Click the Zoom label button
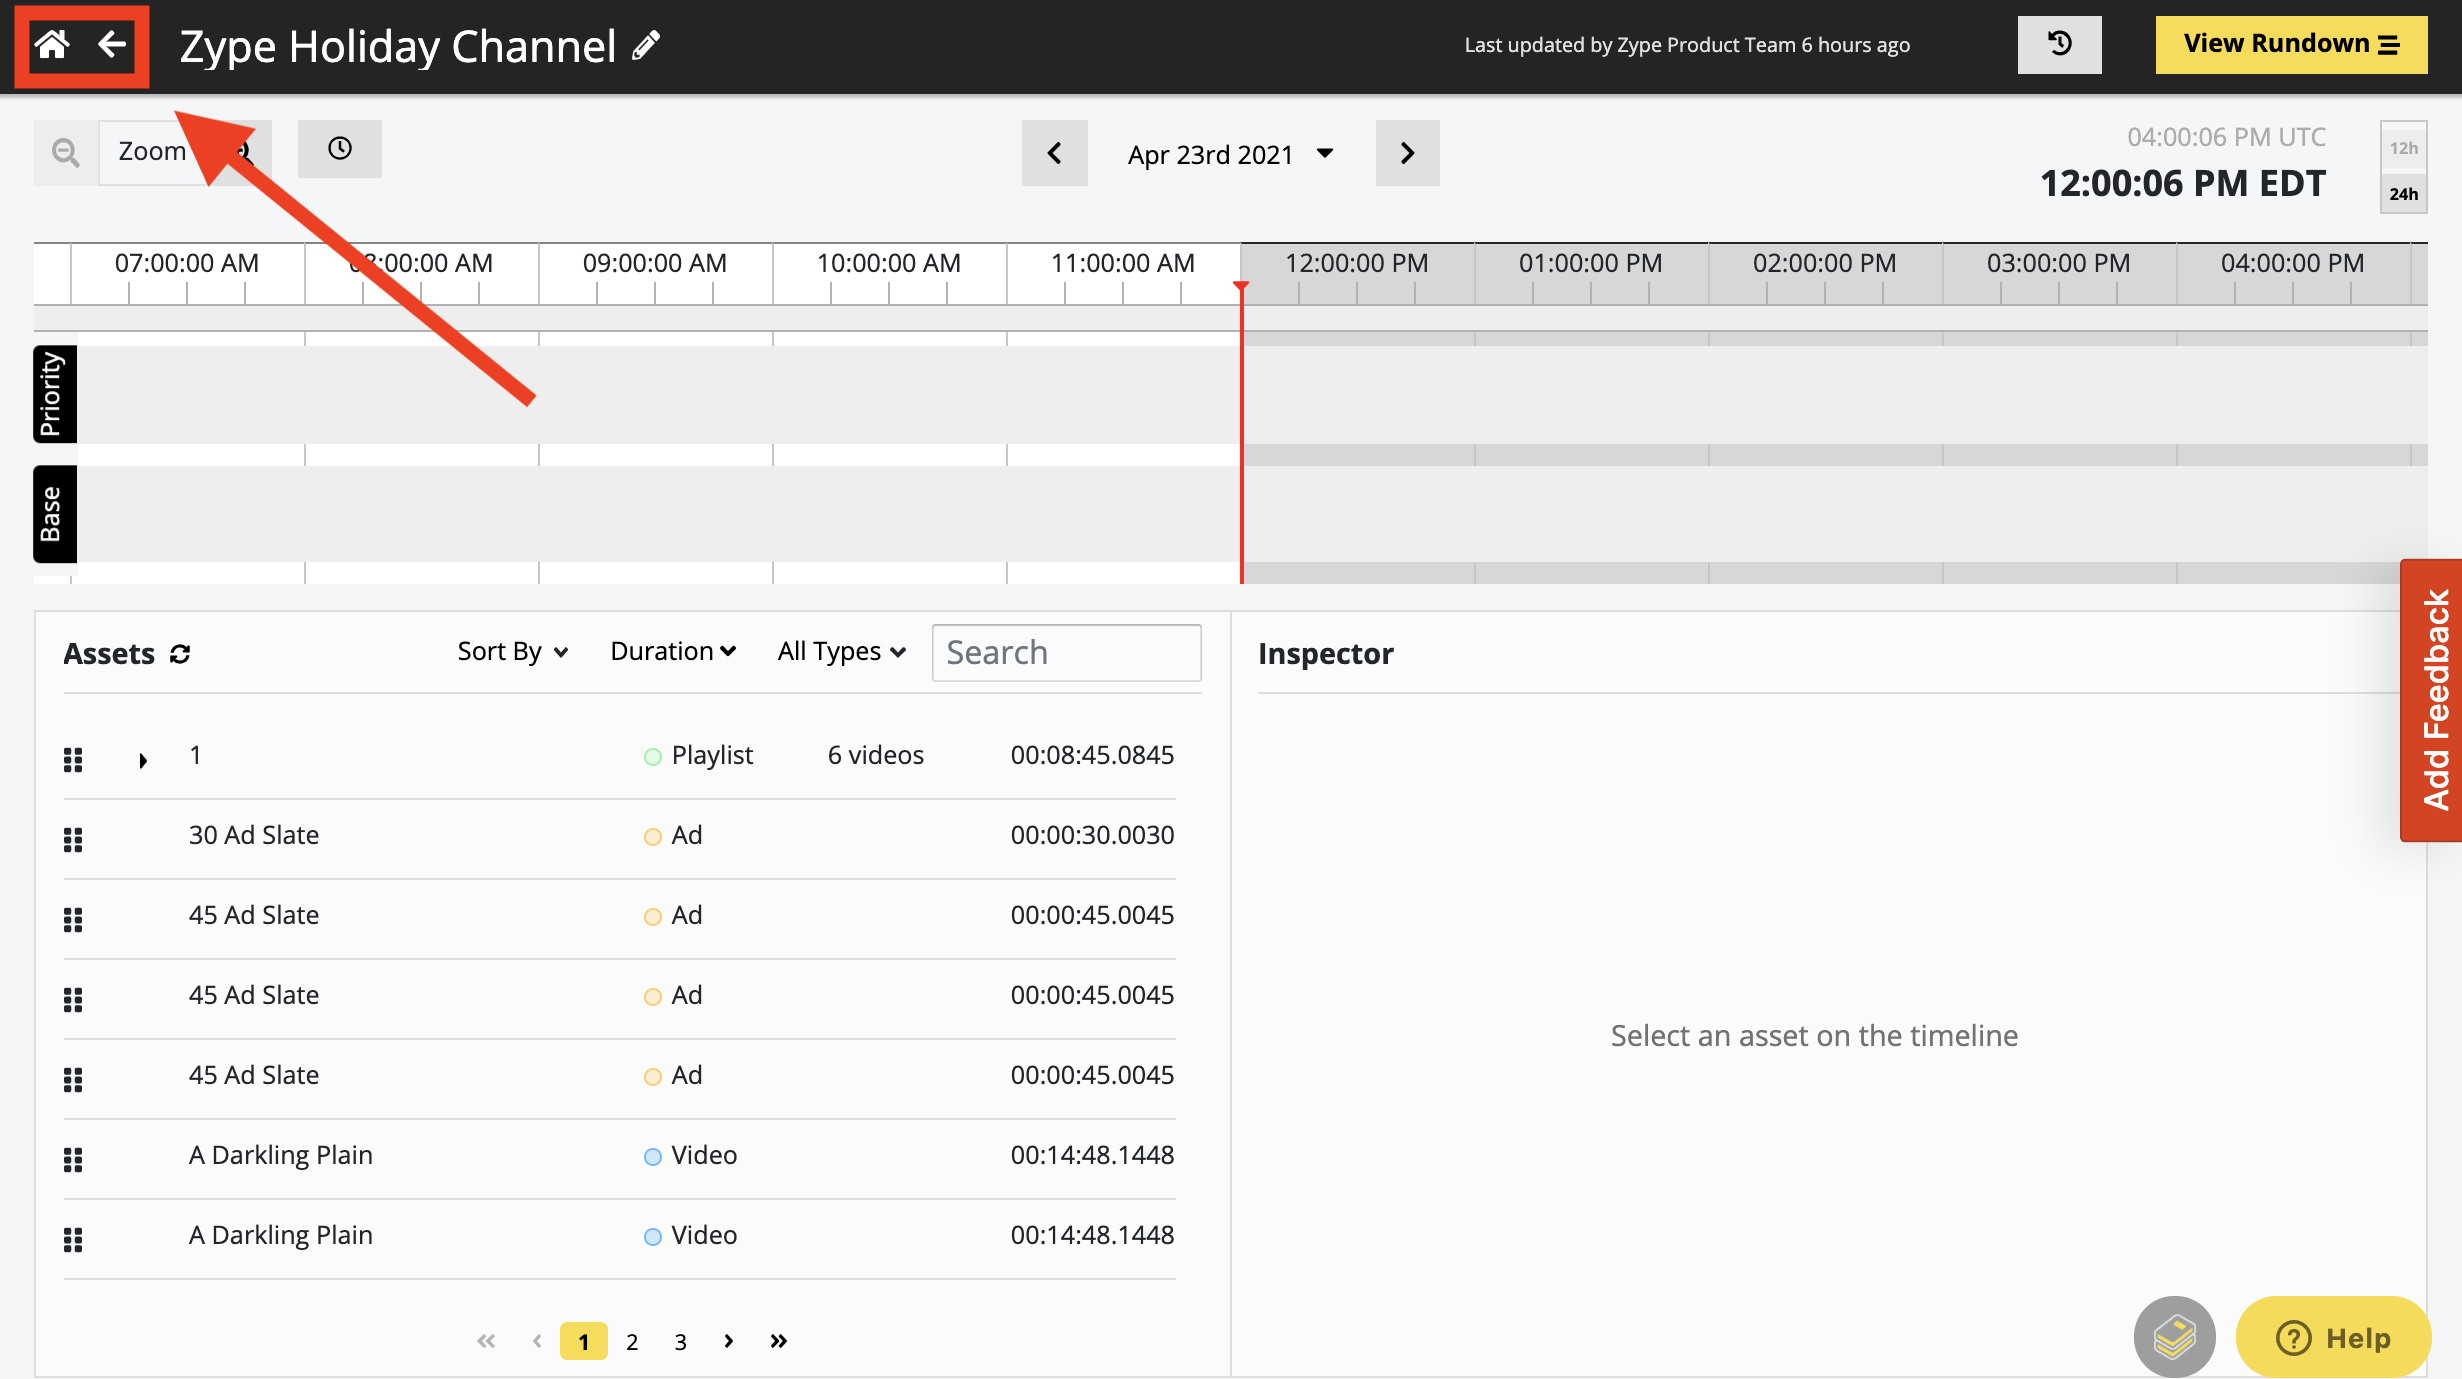This screenshot has width=2462, height=1379. tap(153, 152)
